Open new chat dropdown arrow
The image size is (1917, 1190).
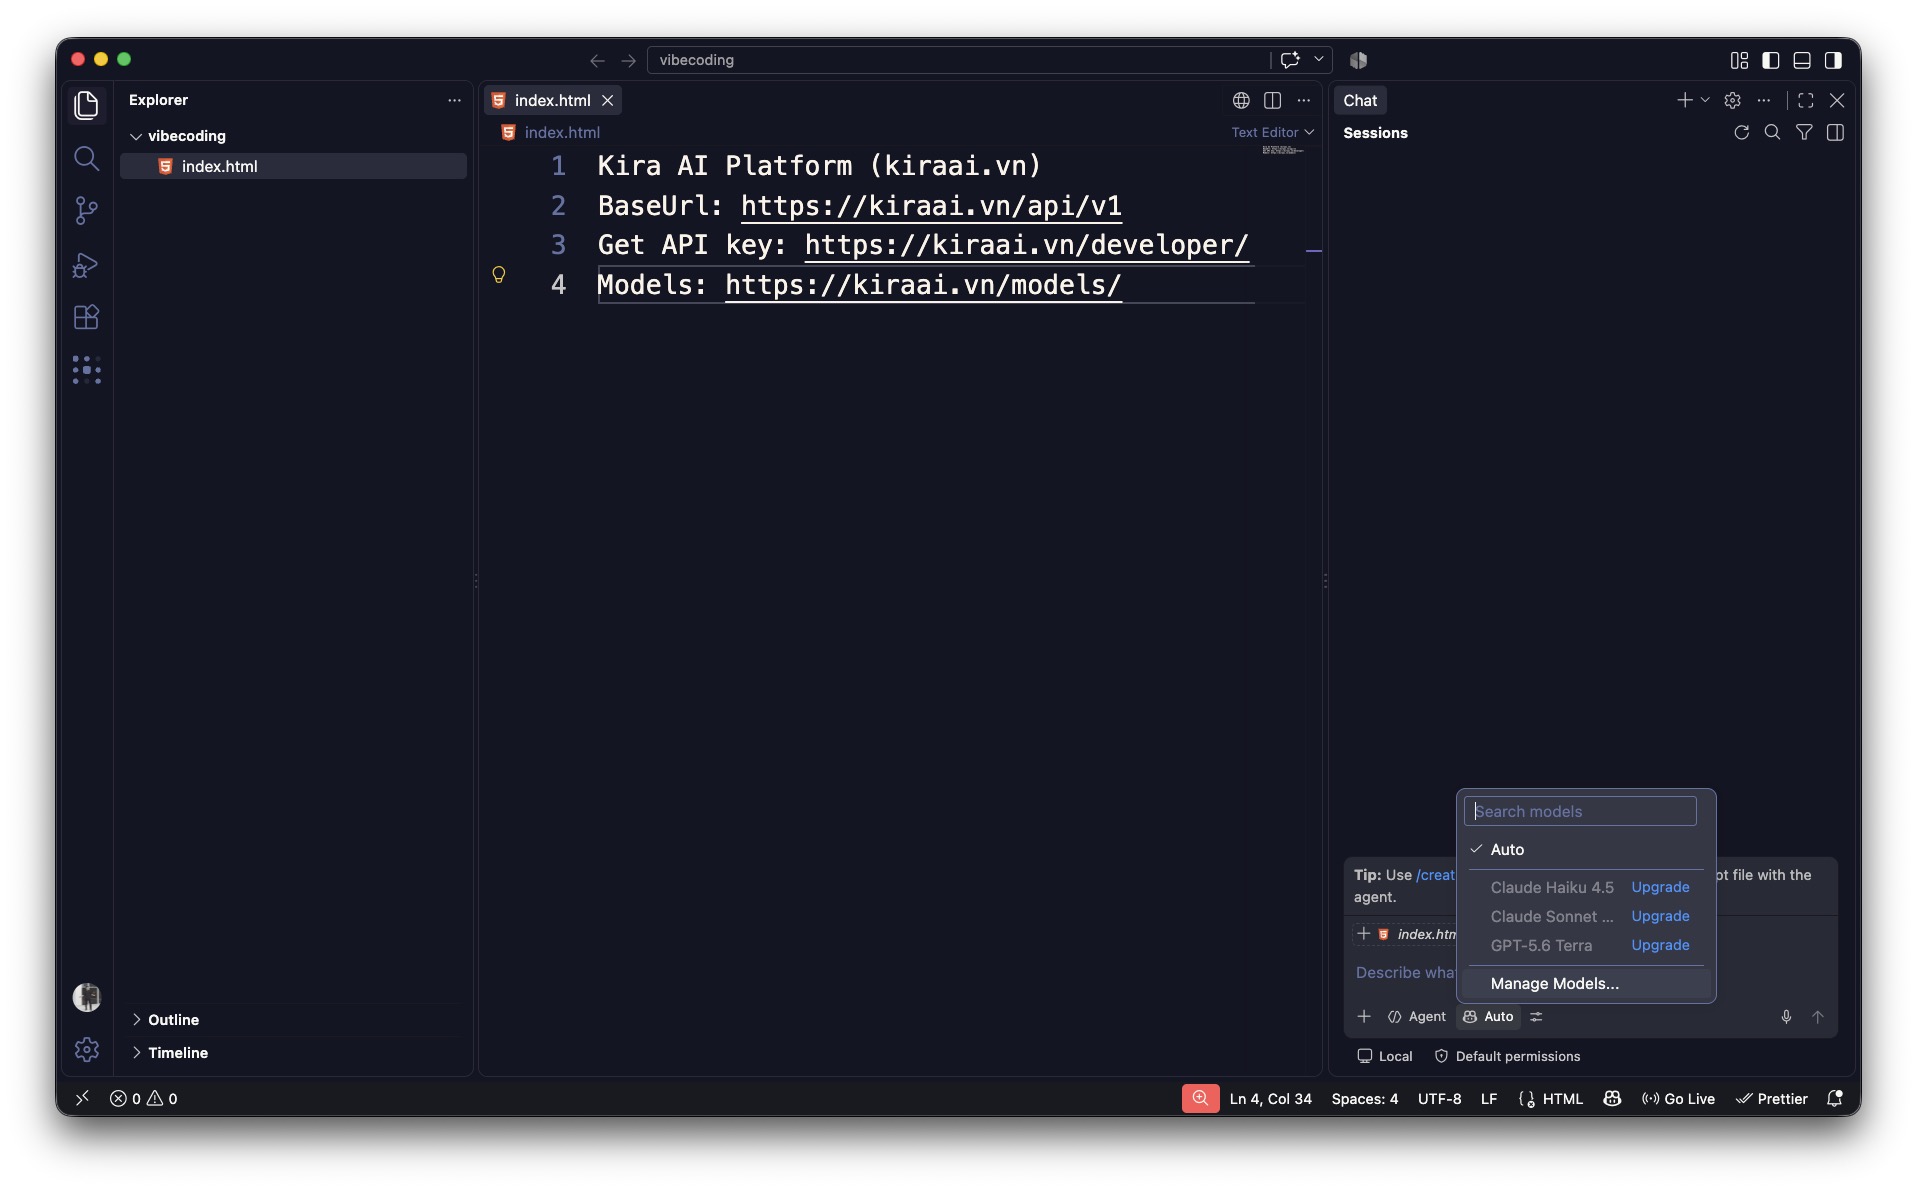(x=1705, y=100)
